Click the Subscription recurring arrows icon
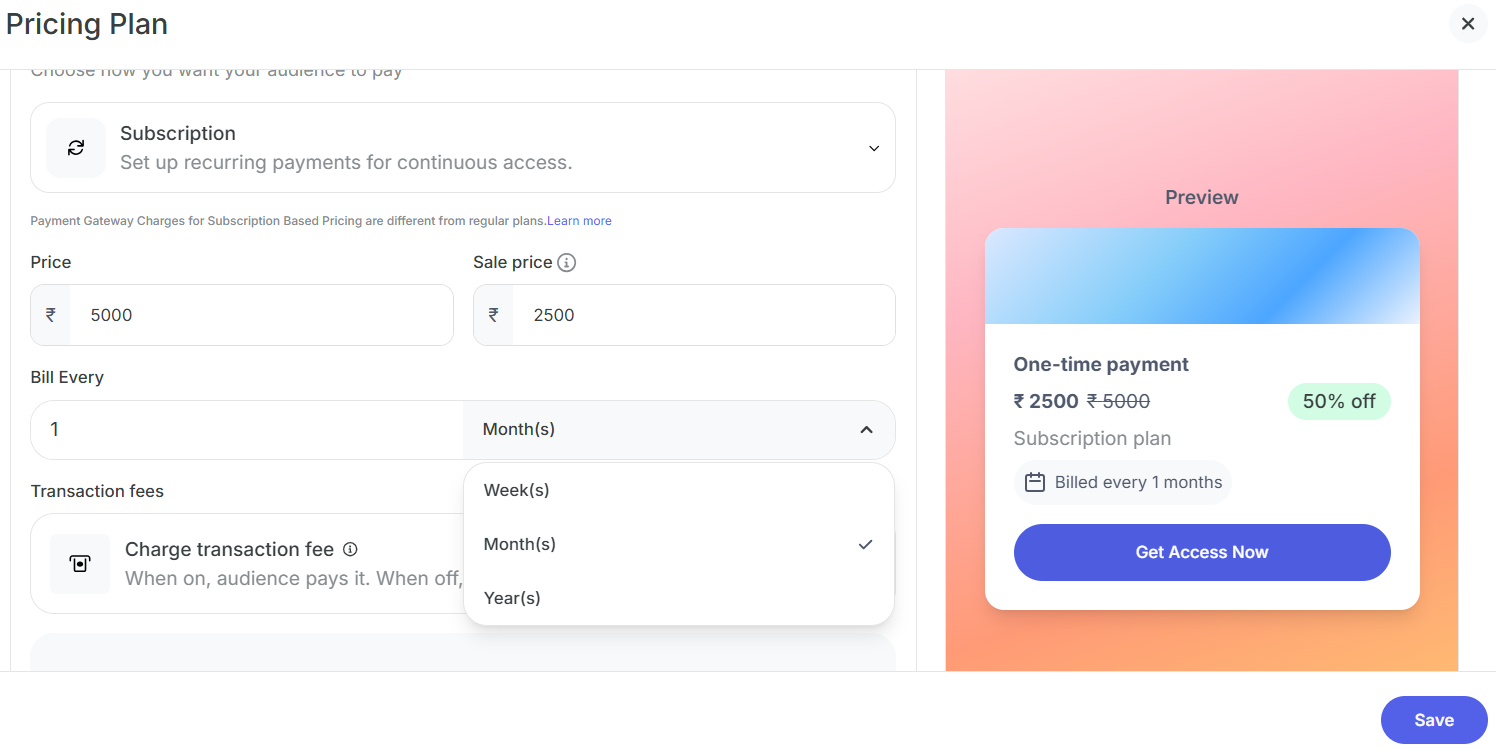This screenshot has width=1496, height=750. tap(76, 148)
